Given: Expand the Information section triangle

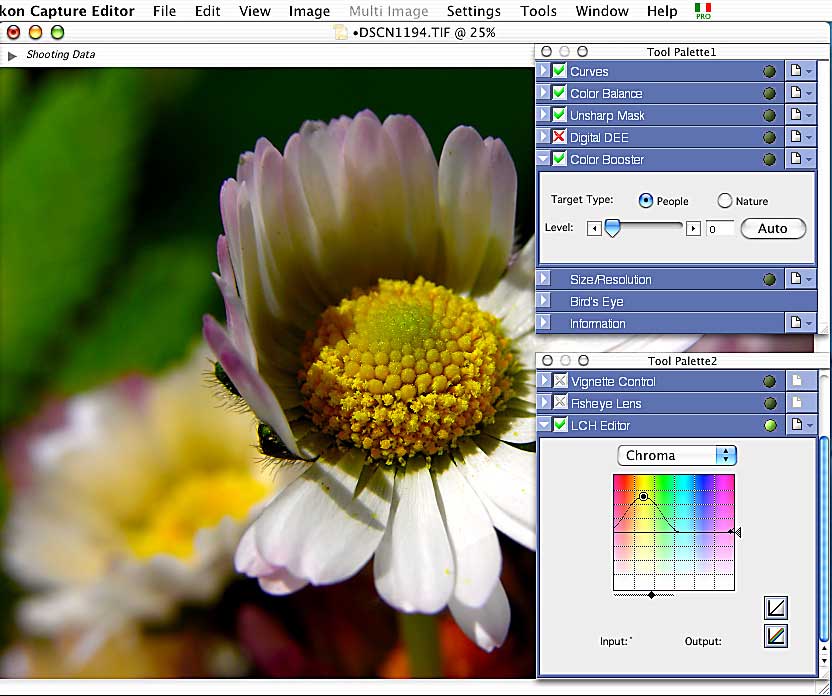Looking at the screenshot, I should point(543,323).
